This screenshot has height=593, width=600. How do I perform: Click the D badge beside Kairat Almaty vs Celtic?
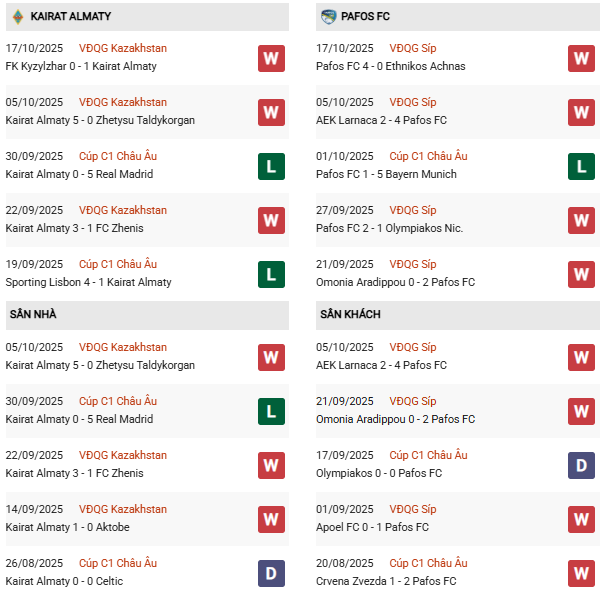[x=271, y=573]
